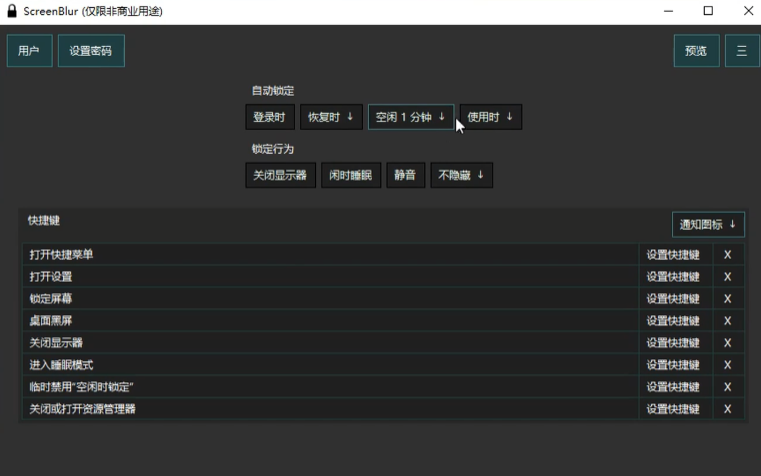Toggle the 关闭显示器 lock behavior

tap(280, 175)
